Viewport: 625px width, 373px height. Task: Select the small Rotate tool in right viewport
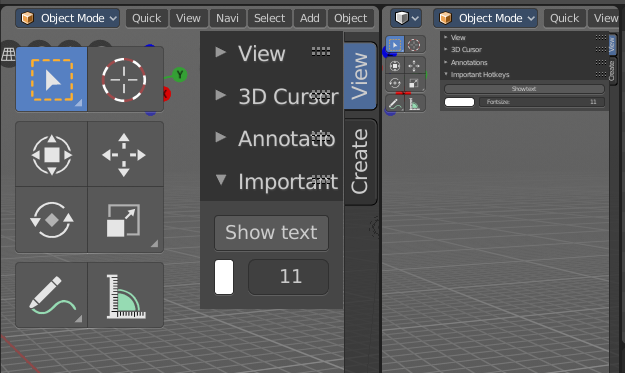click(x=395, y=83)
